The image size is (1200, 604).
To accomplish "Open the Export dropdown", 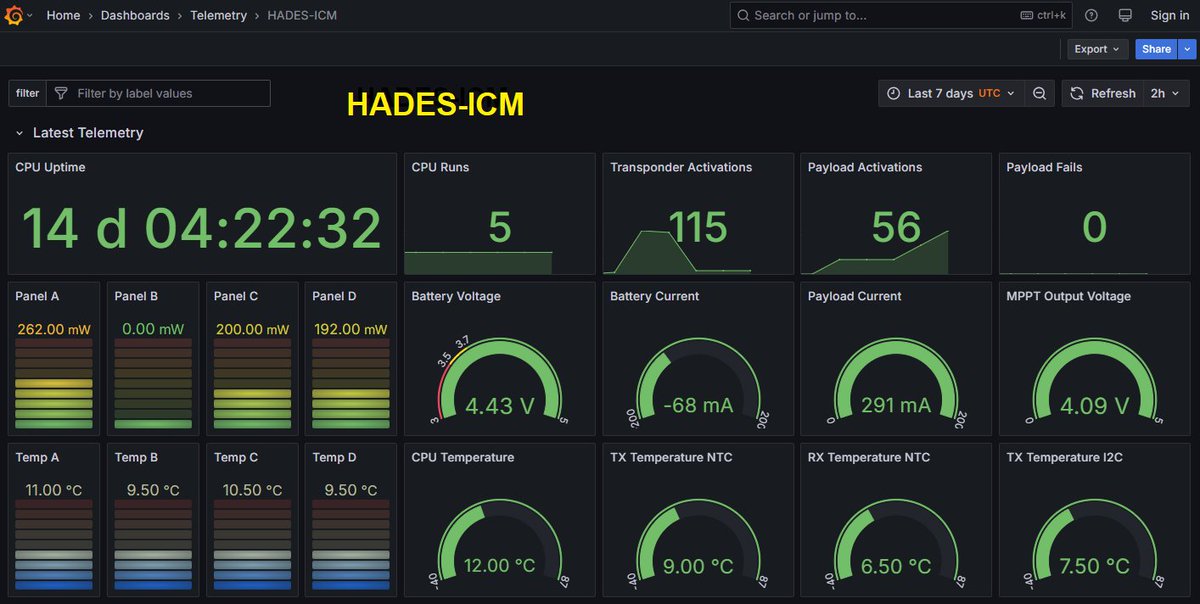I will pyautogui.click(x=1097, y=48).
